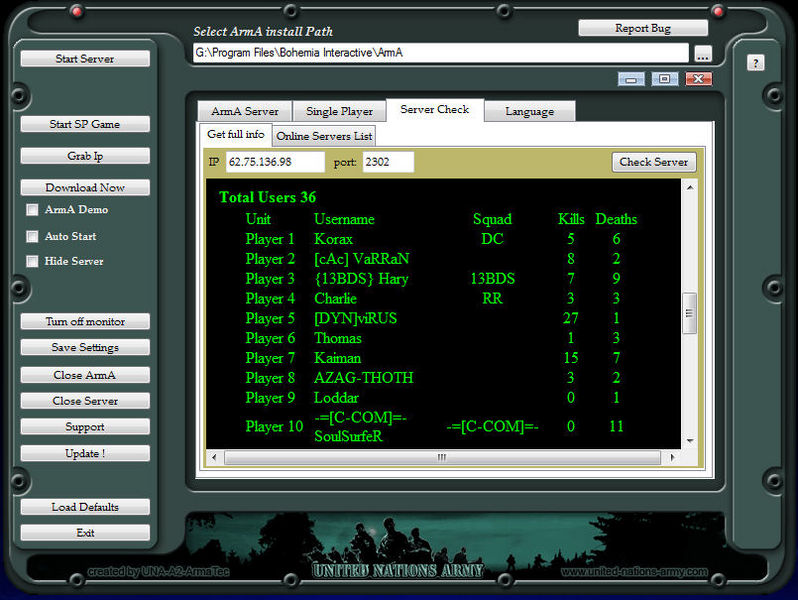Image resolution: width=798 pixels, height=600 pixels.
Task: Click the browse path ellipsis button
Action: [703, 54]
